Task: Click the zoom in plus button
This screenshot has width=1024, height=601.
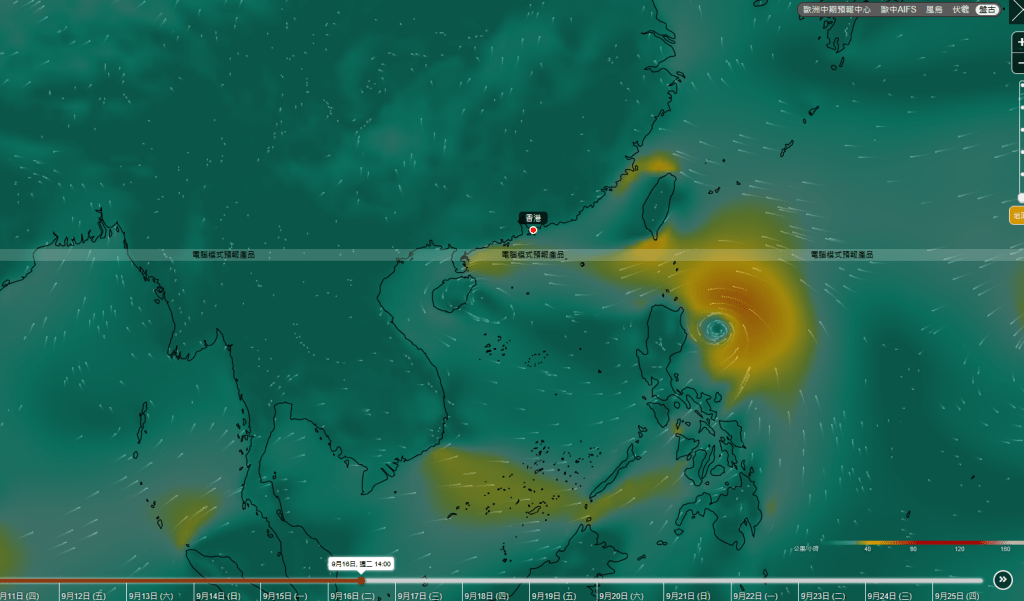Action: click(1019, 42)
